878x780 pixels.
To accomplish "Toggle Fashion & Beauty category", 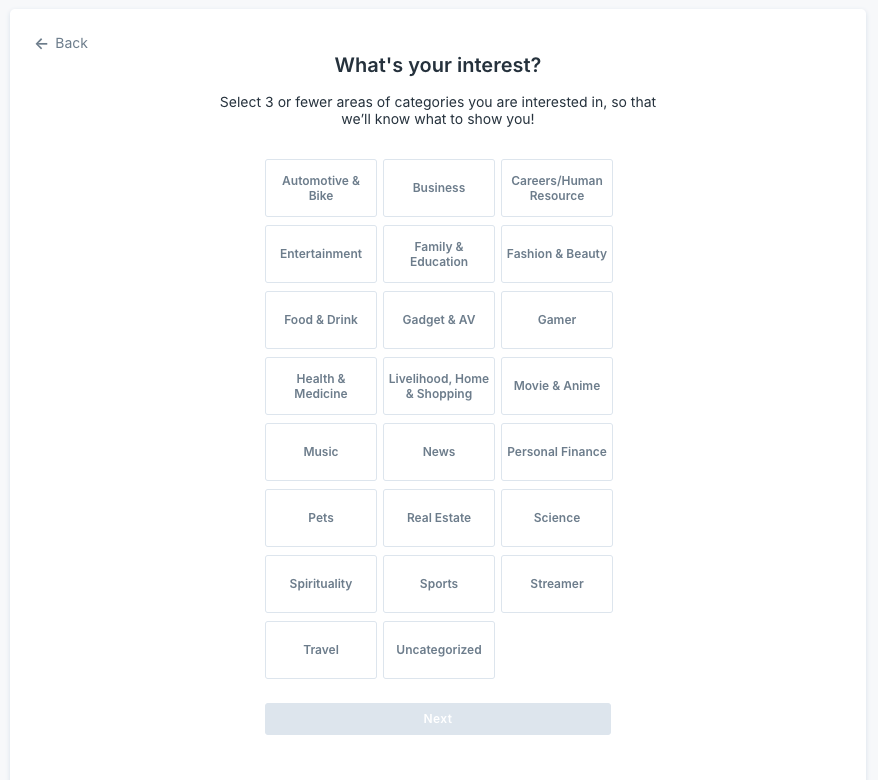I will (x=557, y=254).
